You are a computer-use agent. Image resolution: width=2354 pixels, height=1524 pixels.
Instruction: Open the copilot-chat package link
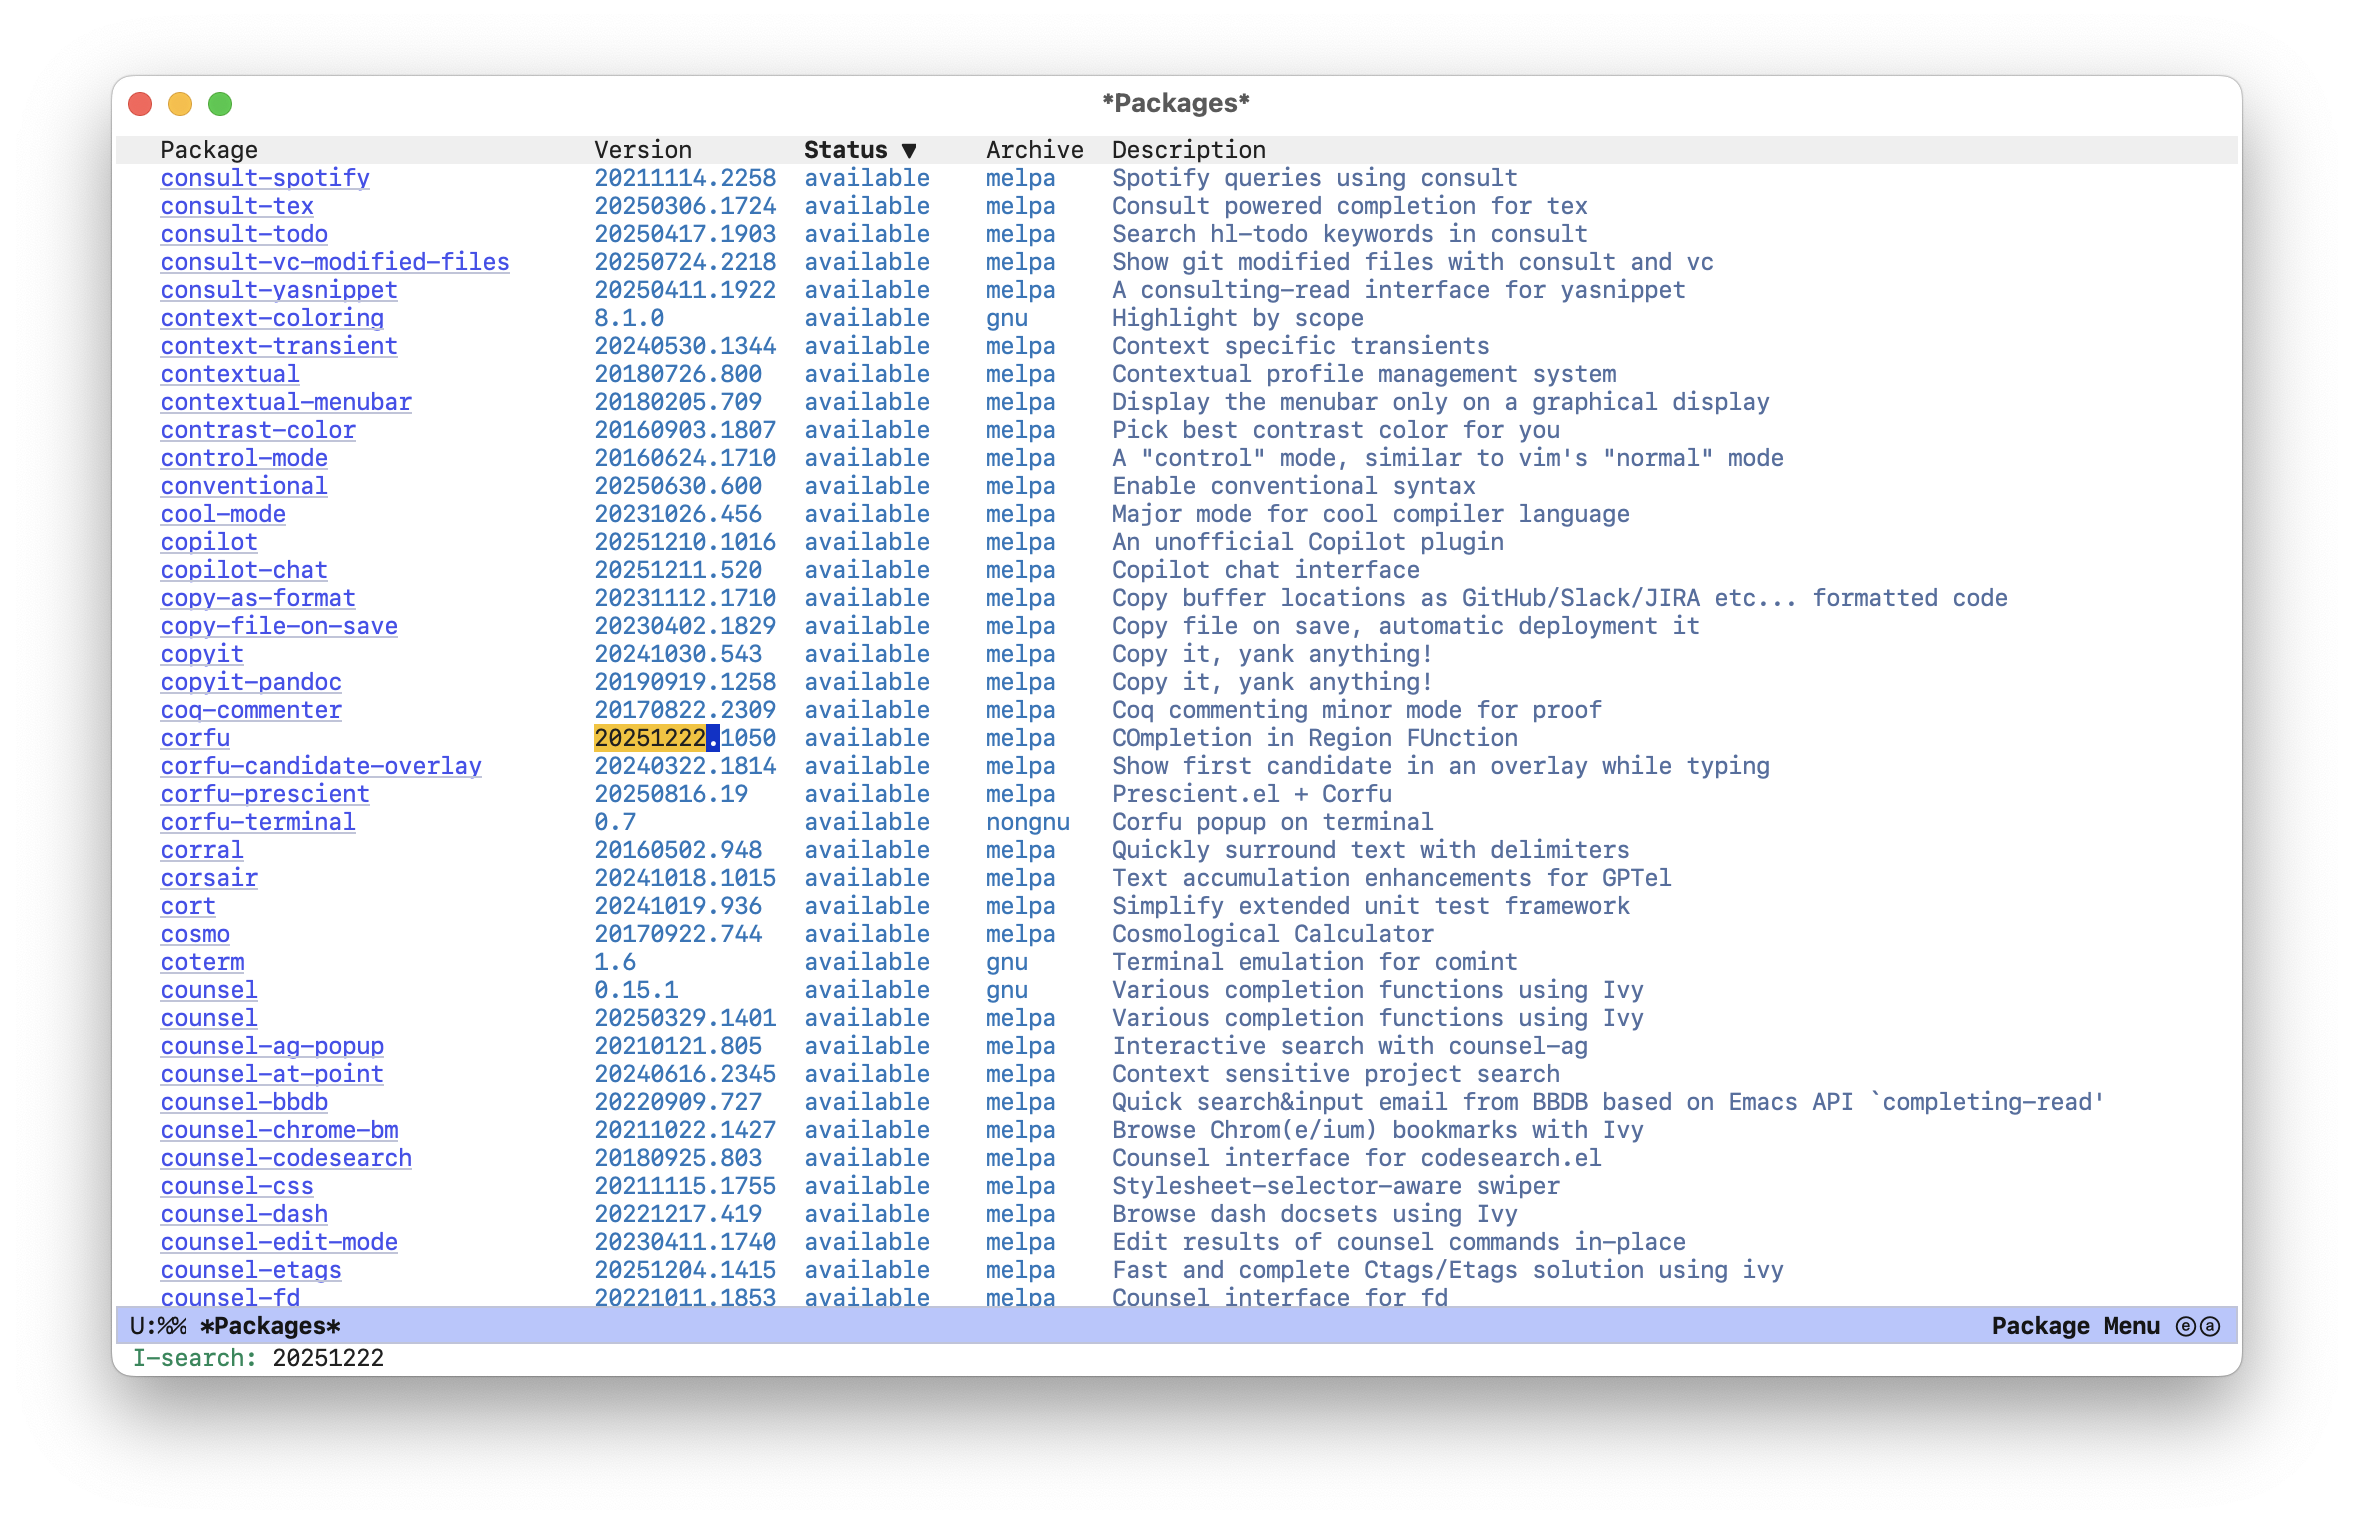[x=244, y=570]
